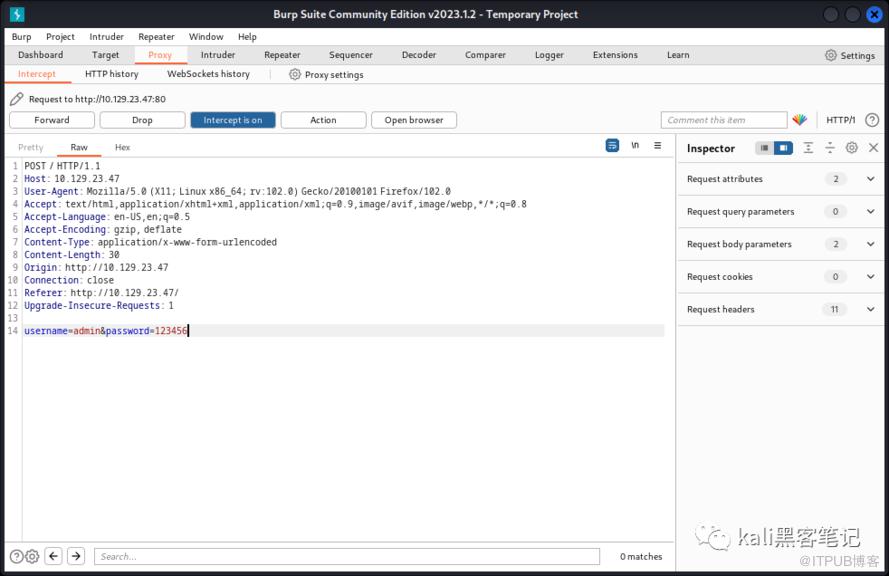
Task: Switch to the Repeater tab
Action: [x=282, y=55]
